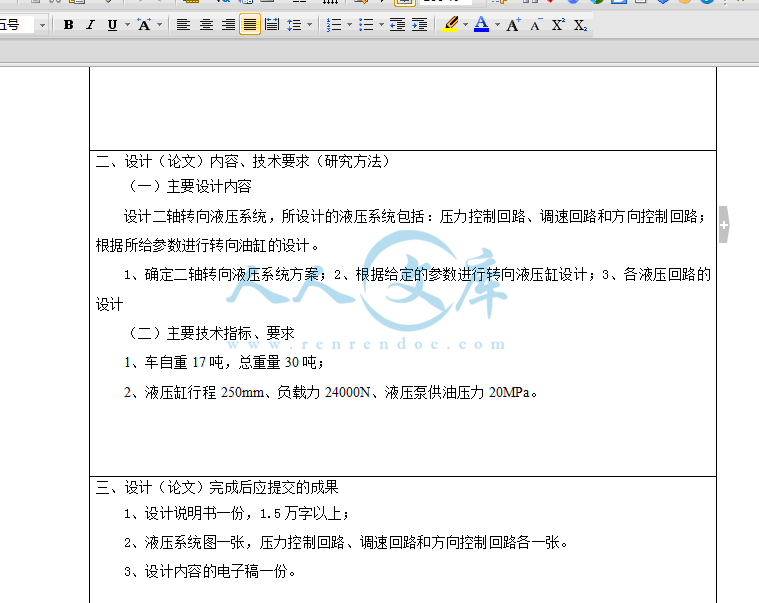Click heading "二、设计（论文）内容、技术要求（研究方法）"
759x603 pixels.
point(243,161)
